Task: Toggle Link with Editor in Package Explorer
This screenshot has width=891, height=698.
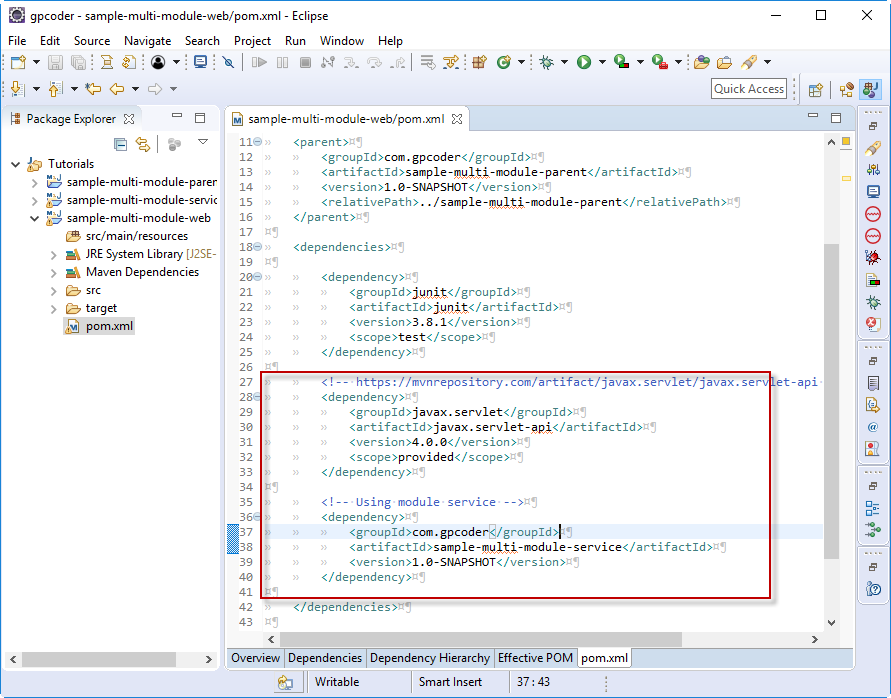Action: (143, 144)
